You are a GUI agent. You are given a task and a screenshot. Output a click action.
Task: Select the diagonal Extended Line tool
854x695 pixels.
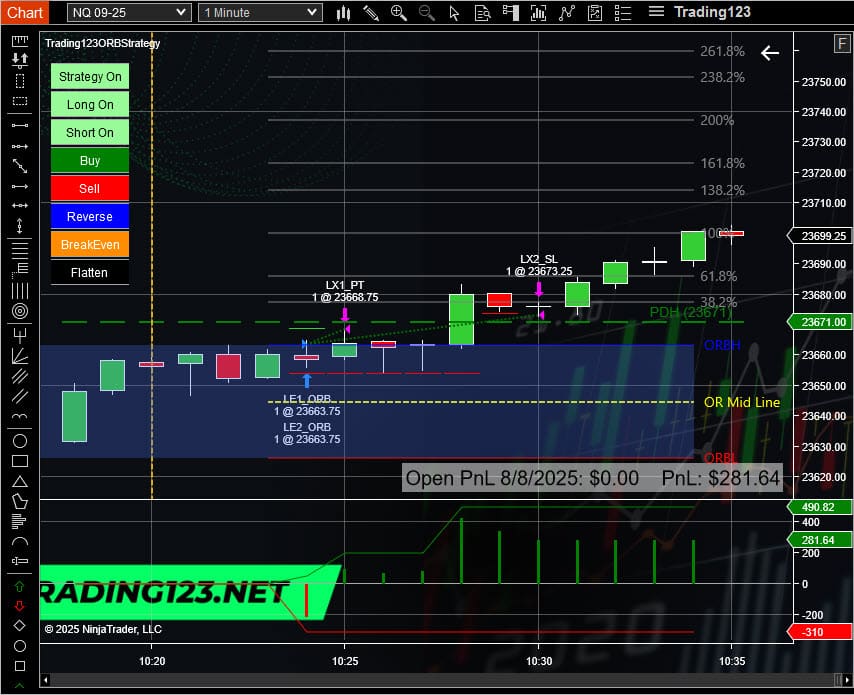[x=20, y=166]
